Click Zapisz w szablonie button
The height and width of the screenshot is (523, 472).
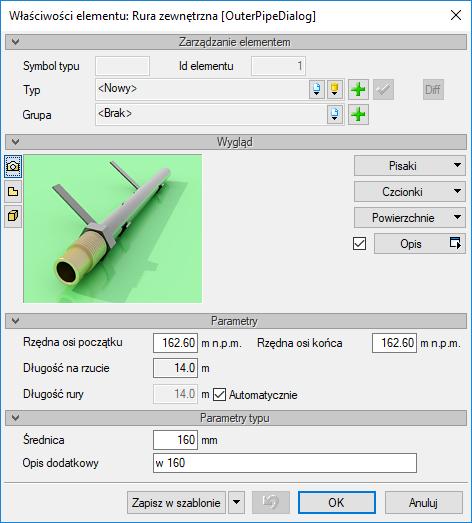tap(176, 502)
